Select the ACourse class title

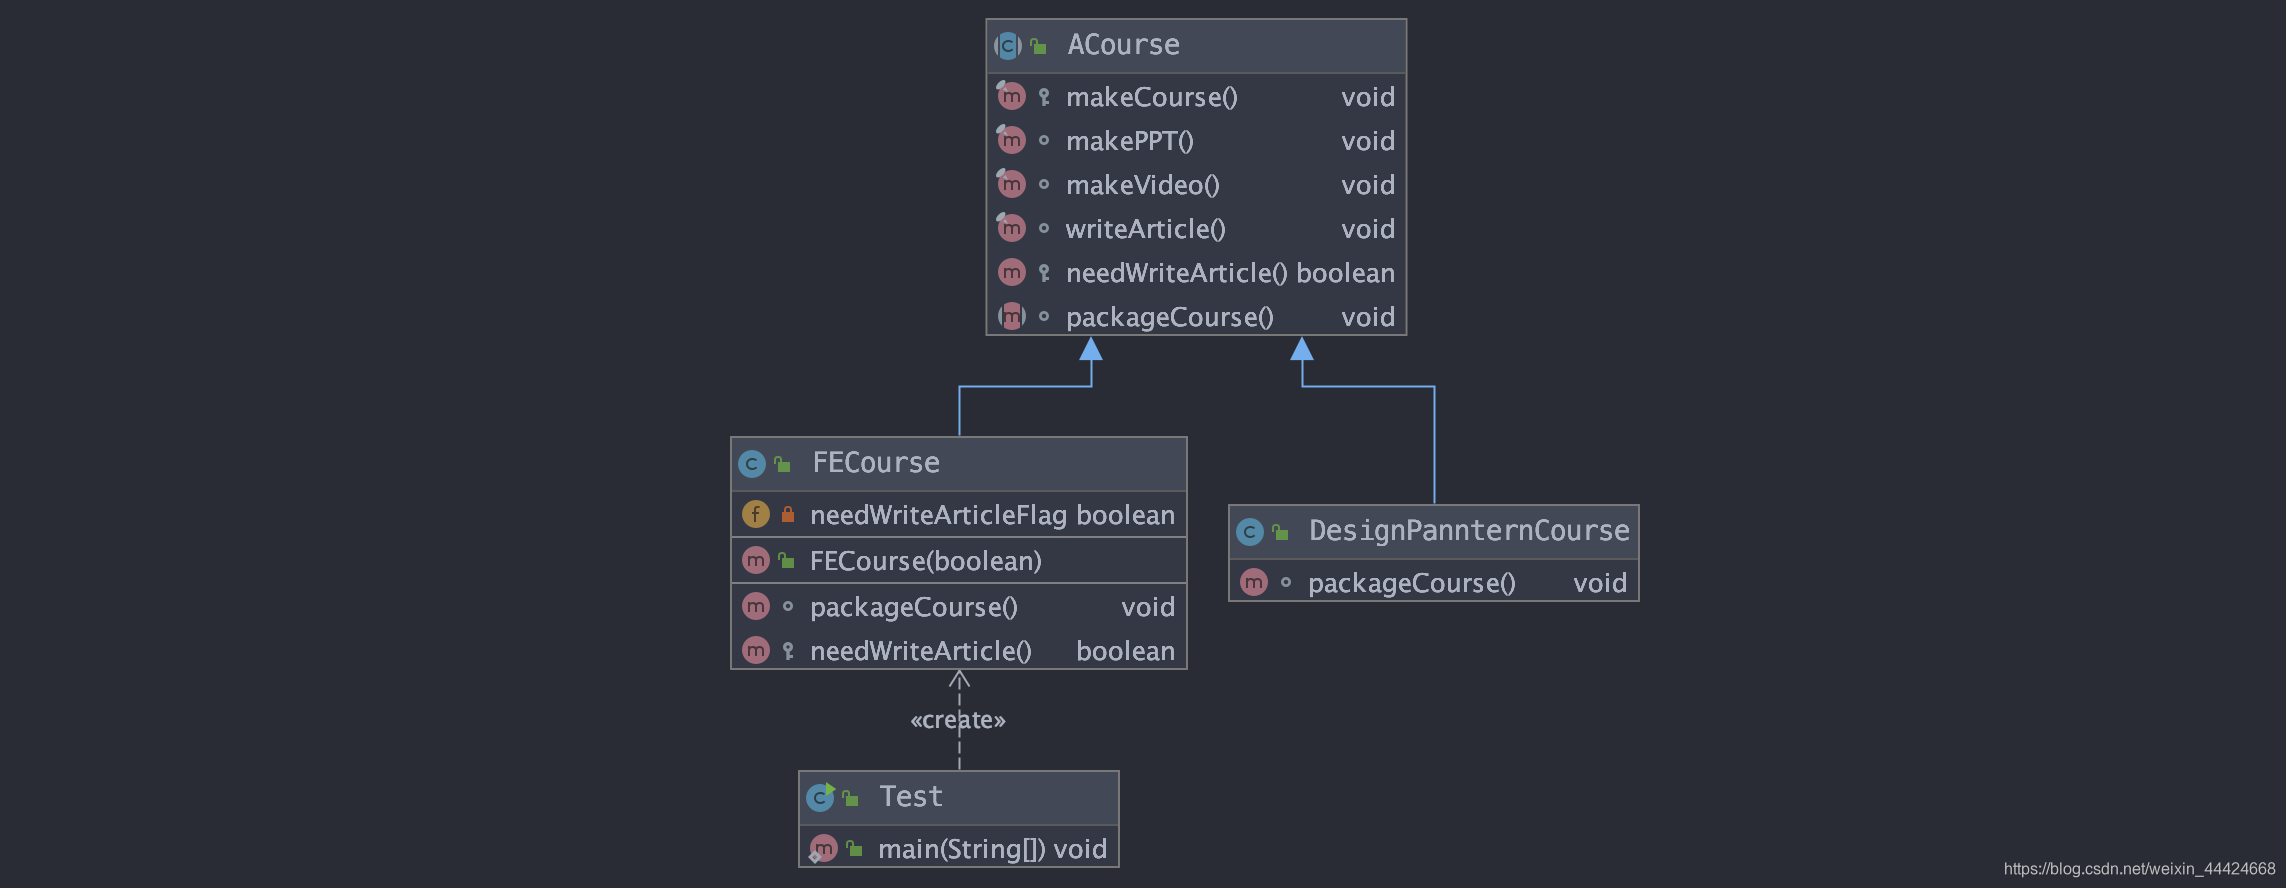pos(1123,45)
